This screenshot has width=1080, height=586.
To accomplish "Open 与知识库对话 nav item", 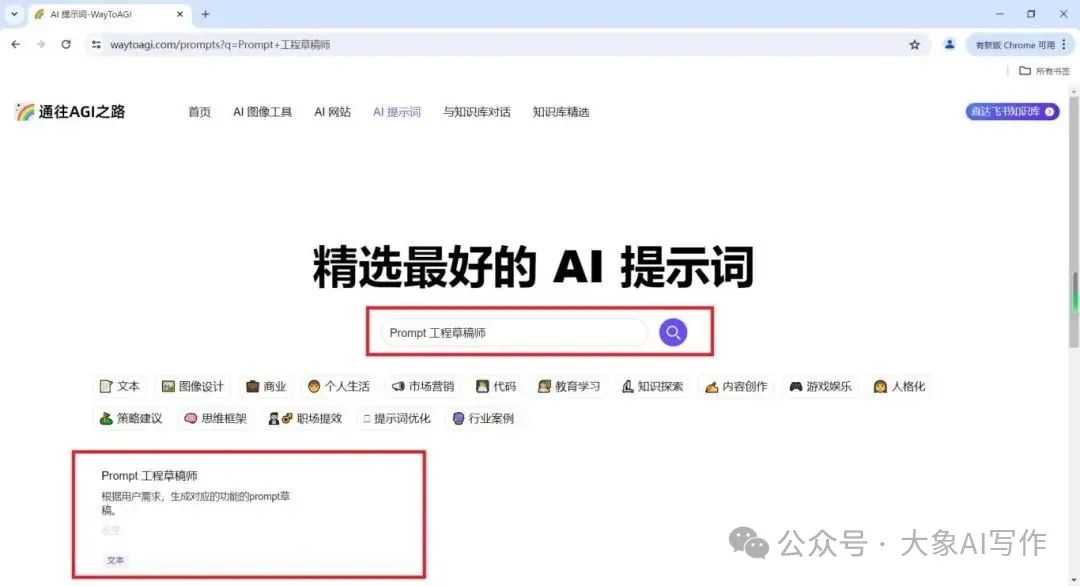I will [x=477, y=112].
